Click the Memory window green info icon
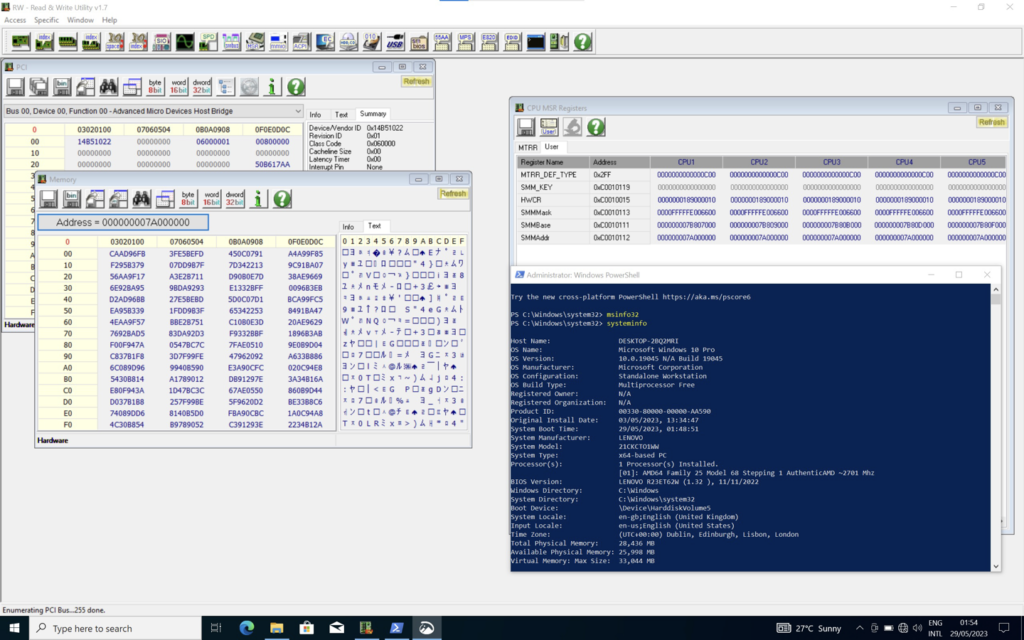 pyautogui.click(x=259, y=199)
